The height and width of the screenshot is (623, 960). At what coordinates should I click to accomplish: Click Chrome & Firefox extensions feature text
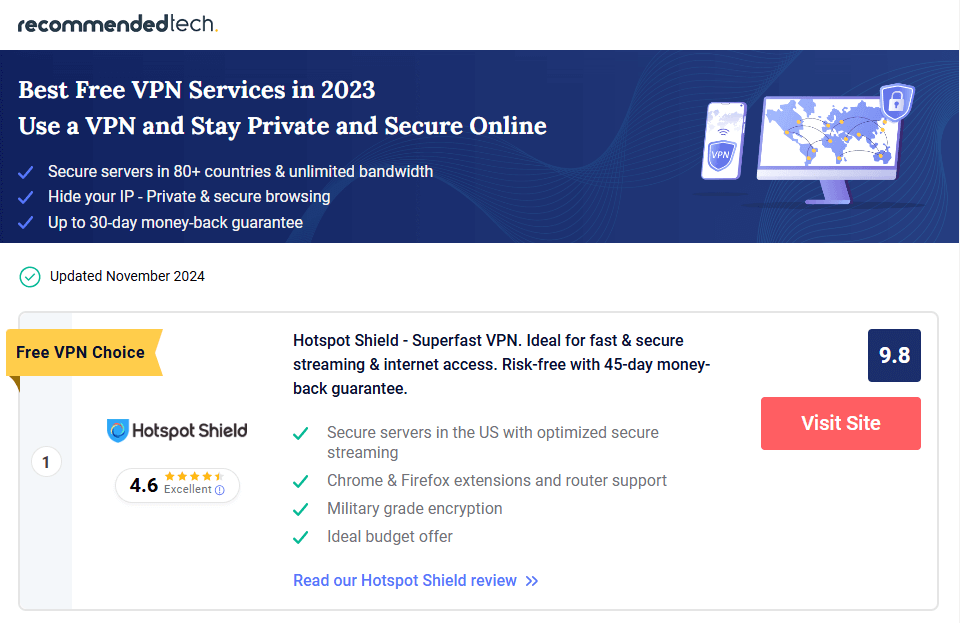tap(496, 481)
